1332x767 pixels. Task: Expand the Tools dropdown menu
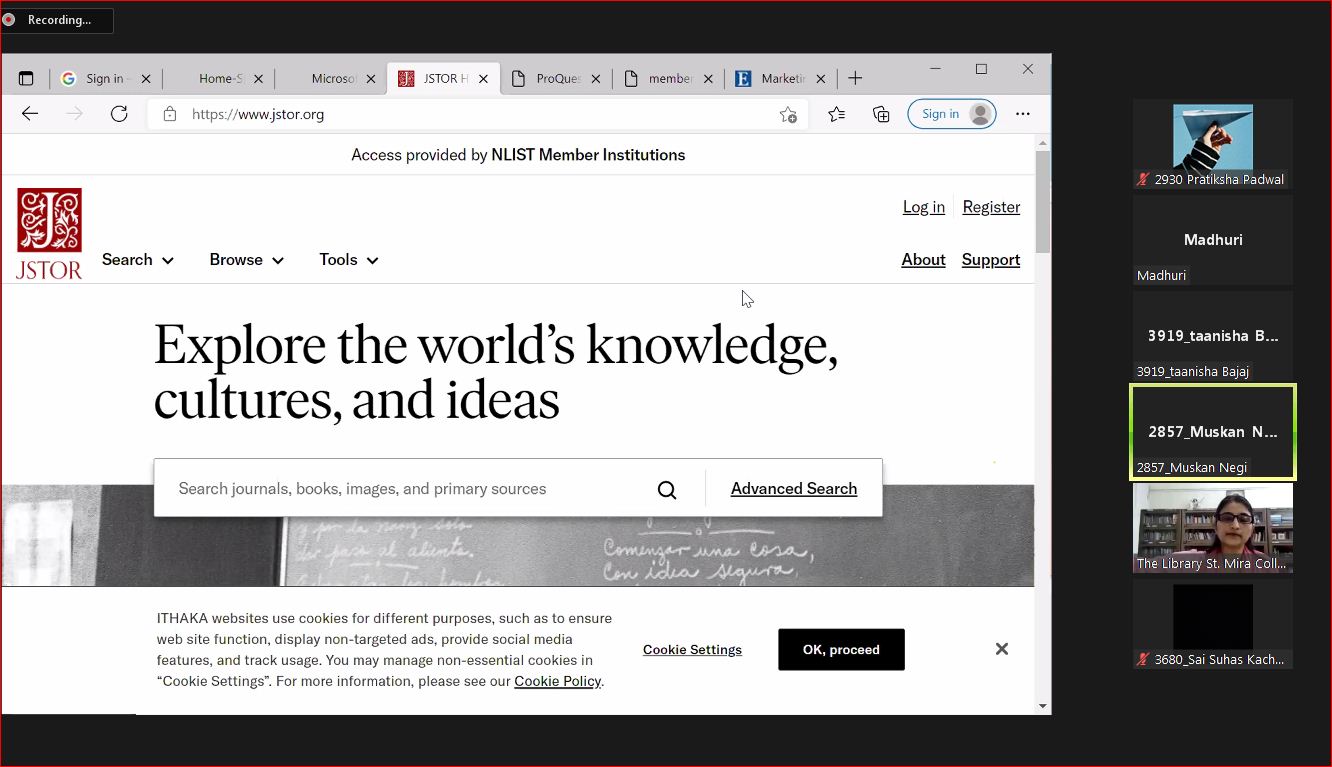click(348, 260)
